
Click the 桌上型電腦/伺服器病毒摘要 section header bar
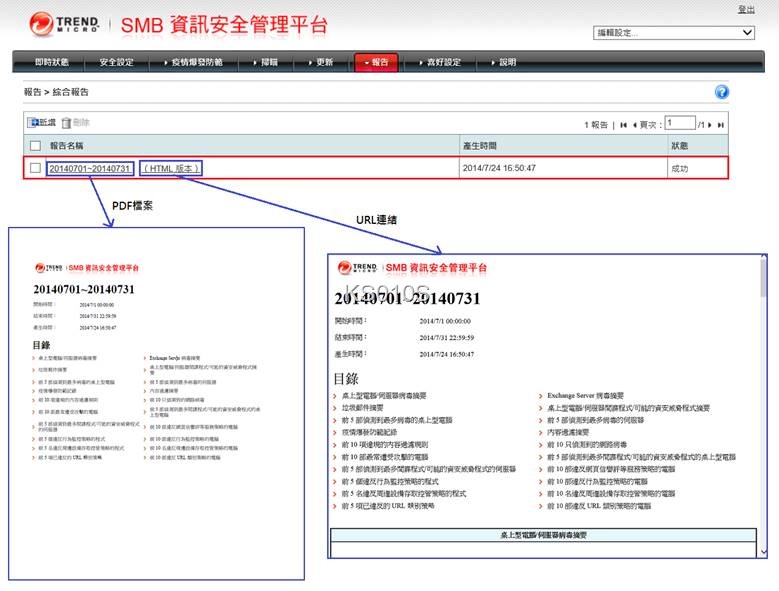coord(543,535)
